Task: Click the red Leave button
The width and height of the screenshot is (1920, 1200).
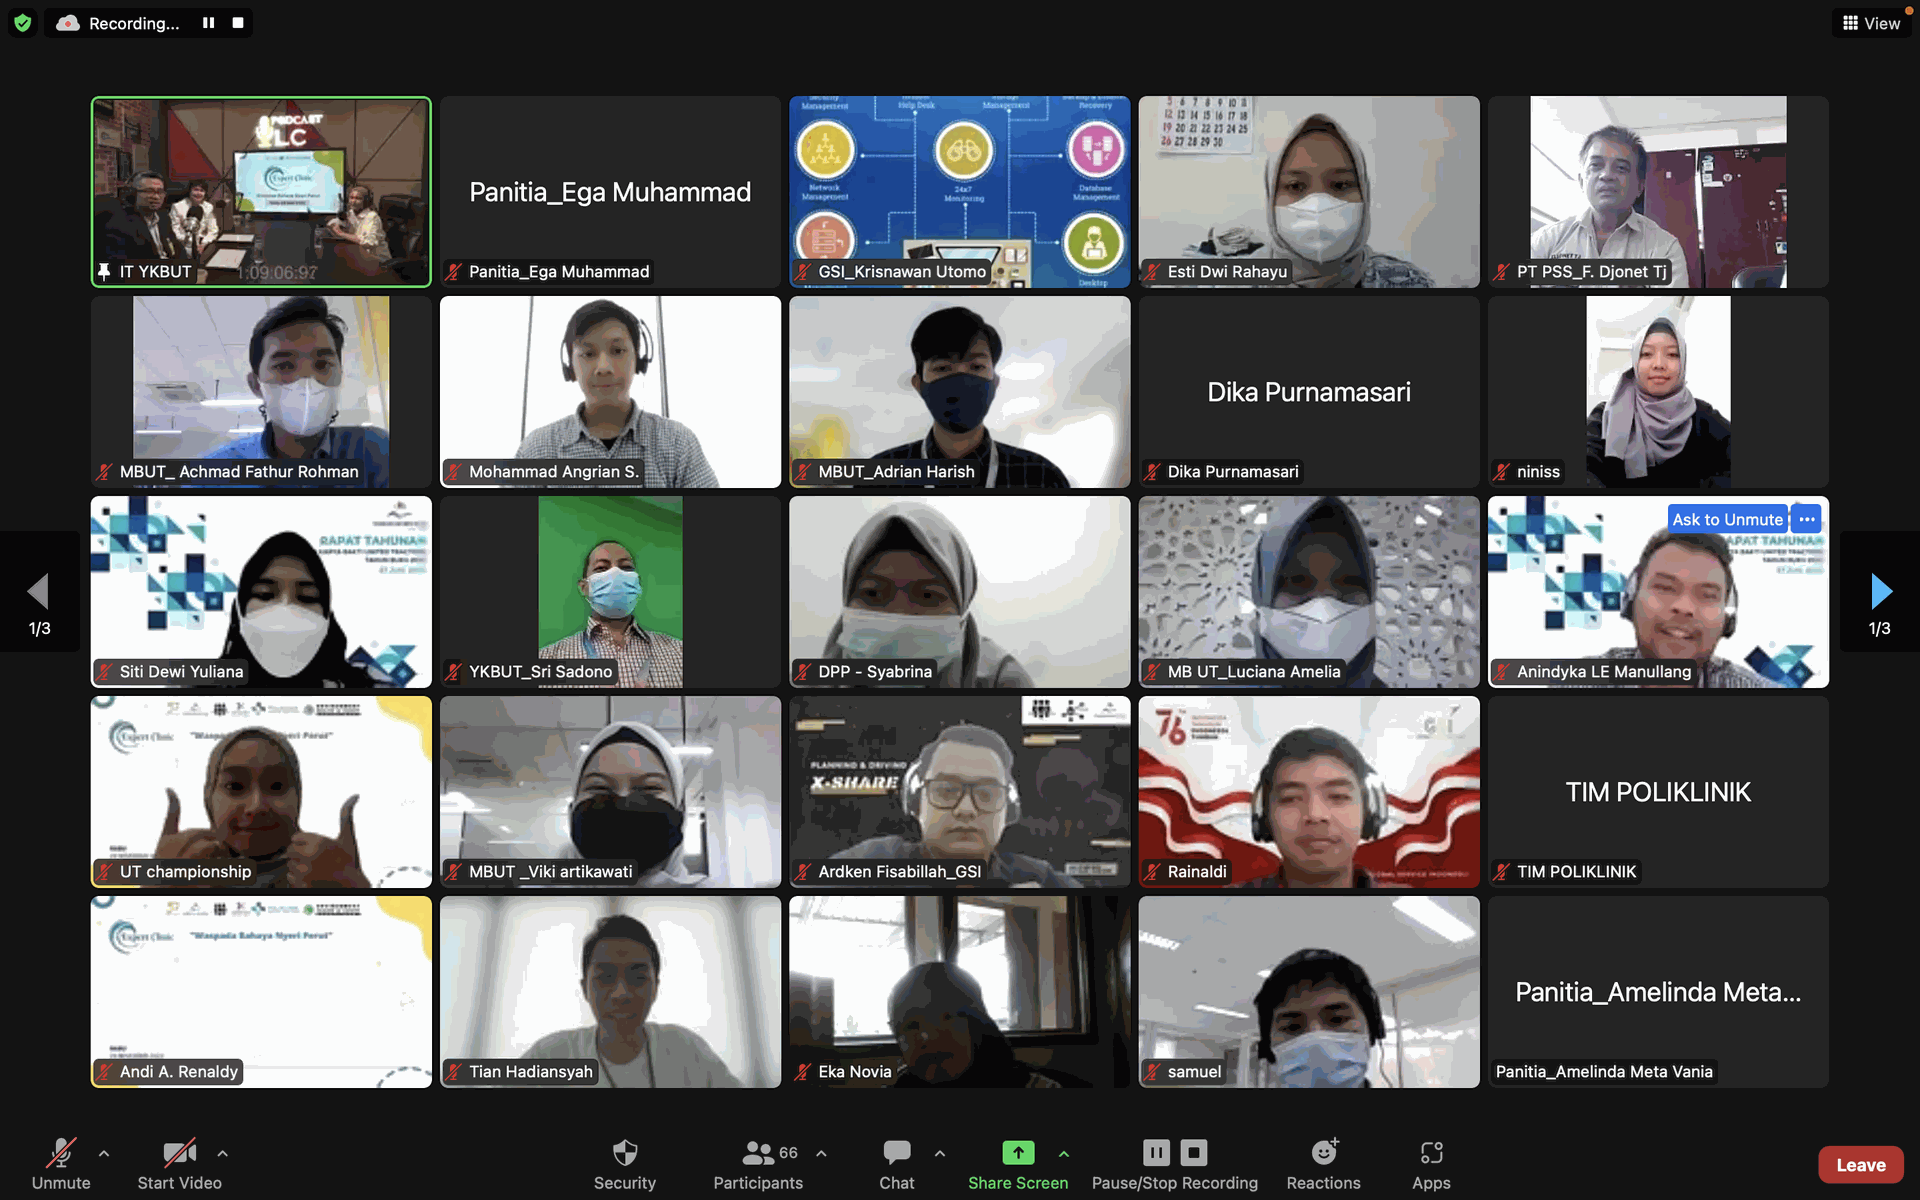Action: [1860, 1165]
